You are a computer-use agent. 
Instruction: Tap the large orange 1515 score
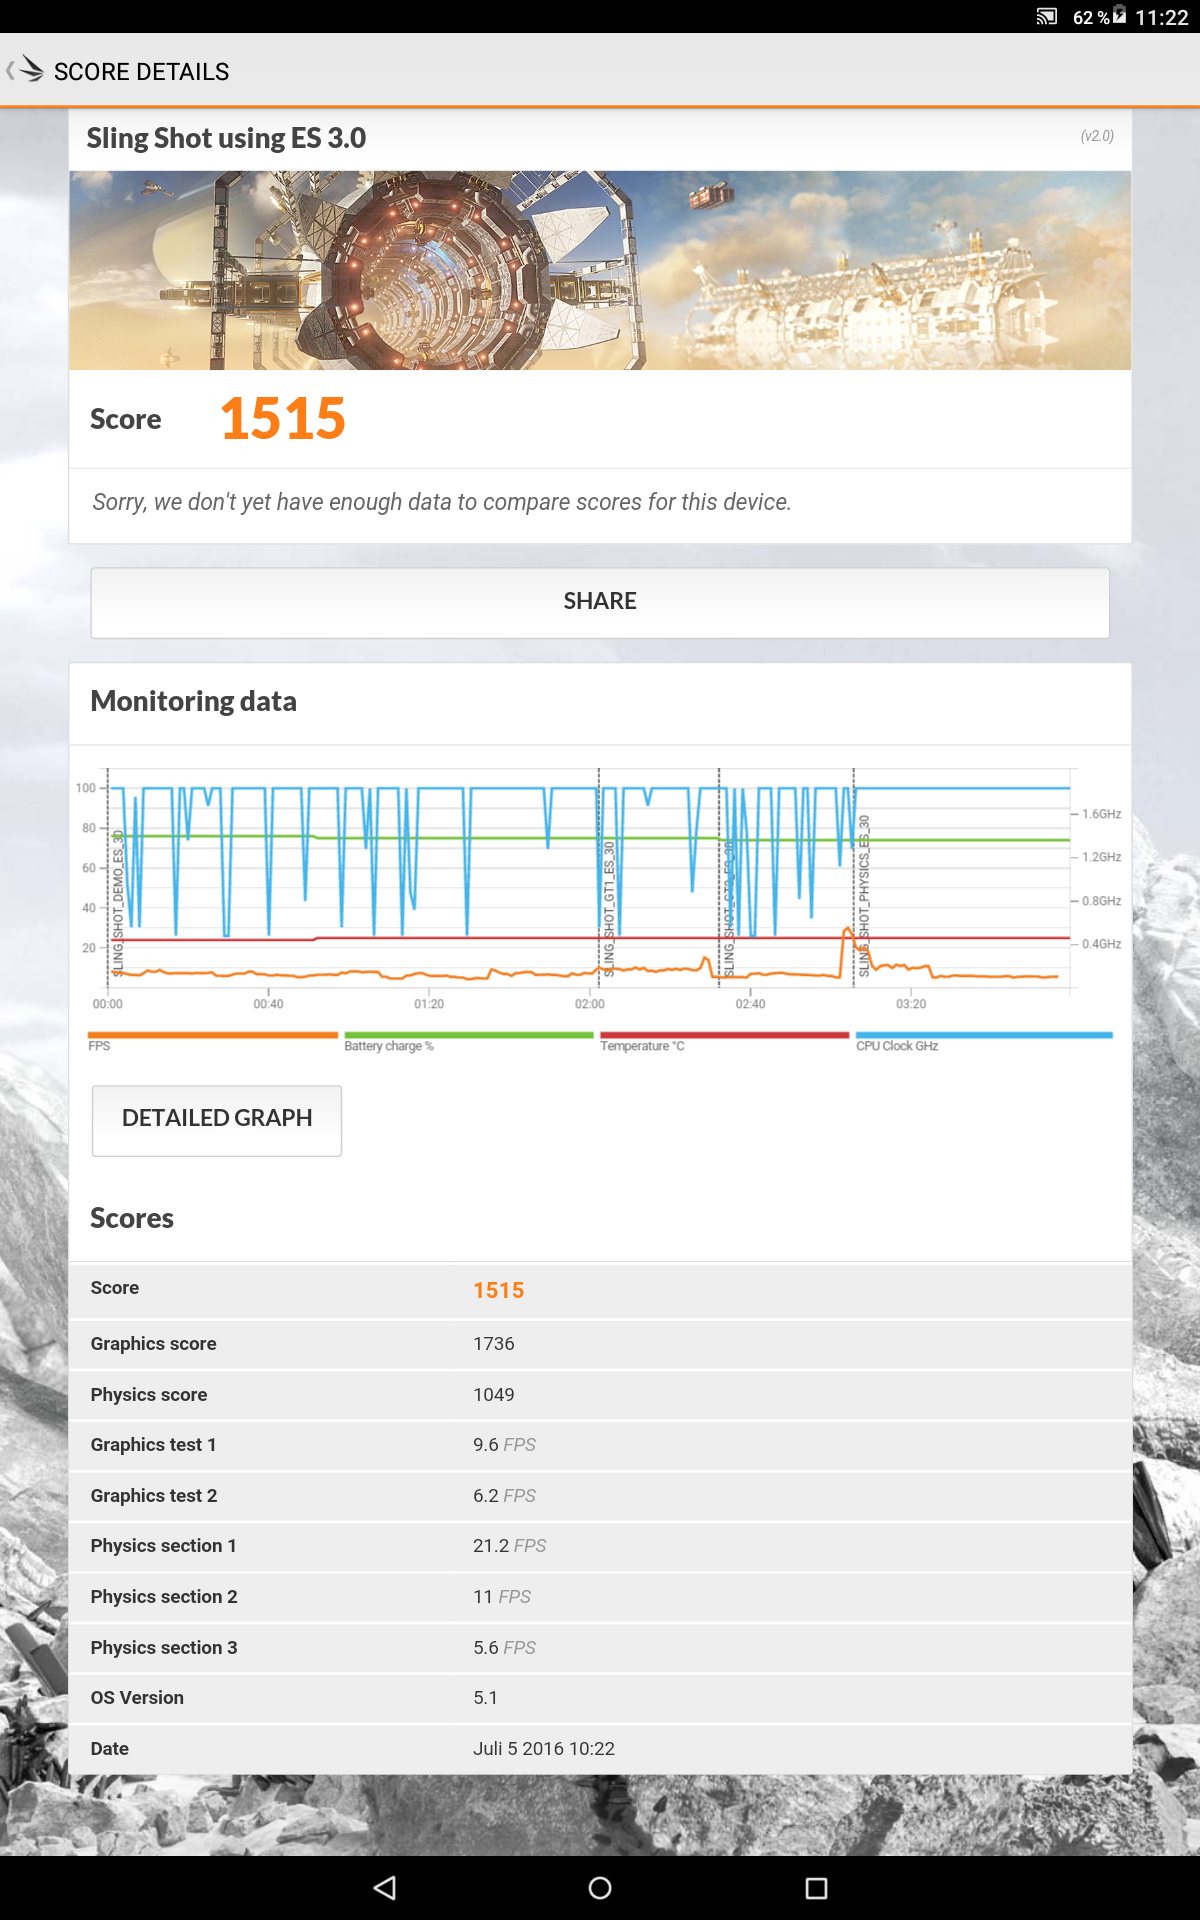(283, 418)
